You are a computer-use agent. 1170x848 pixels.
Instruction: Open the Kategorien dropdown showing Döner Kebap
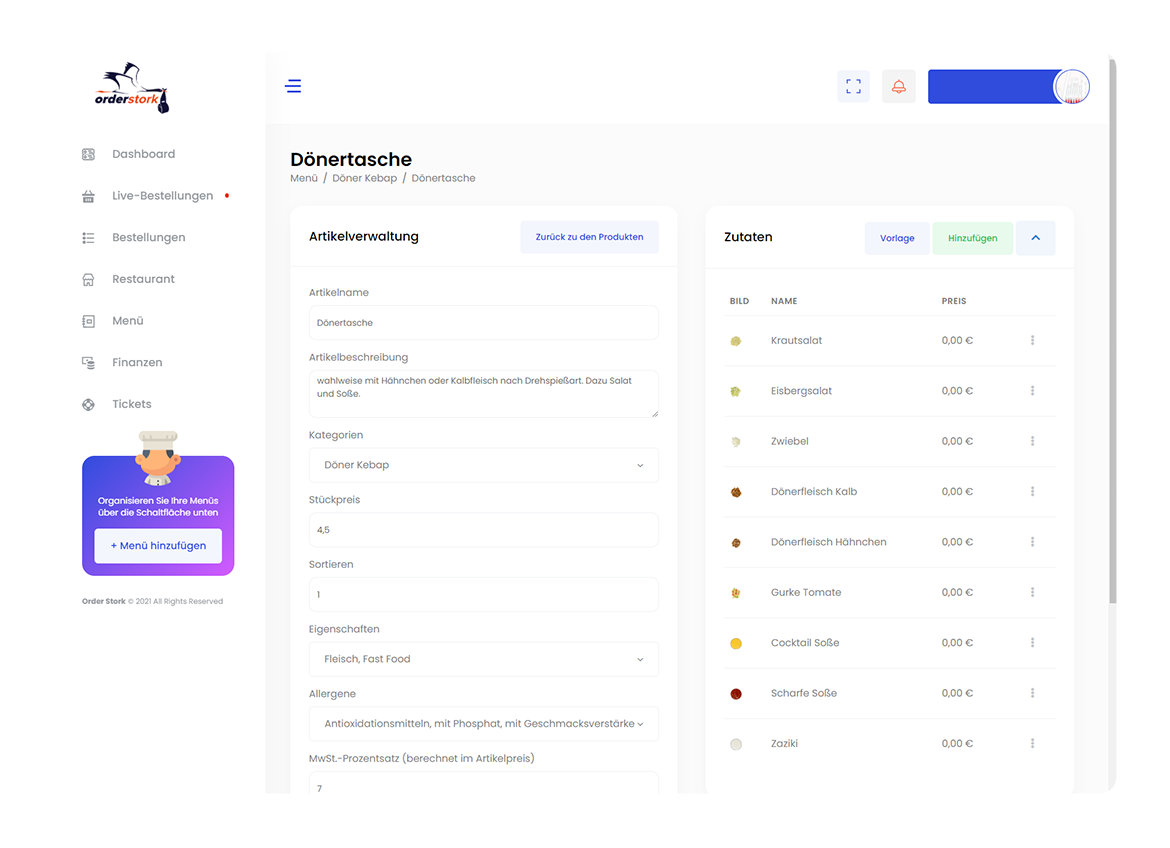(x=483, y=465)
